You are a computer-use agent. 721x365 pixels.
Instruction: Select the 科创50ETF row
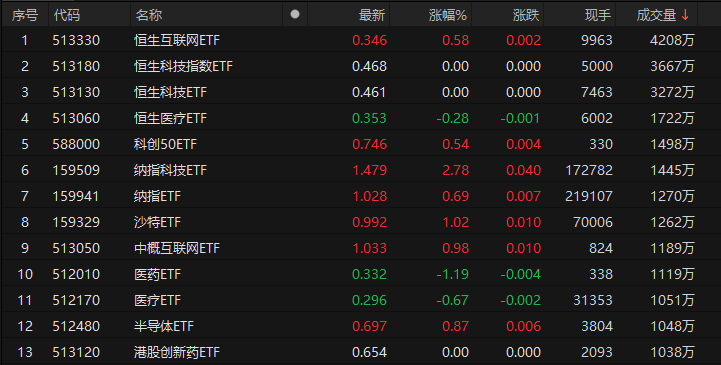[x=360, y=144]
